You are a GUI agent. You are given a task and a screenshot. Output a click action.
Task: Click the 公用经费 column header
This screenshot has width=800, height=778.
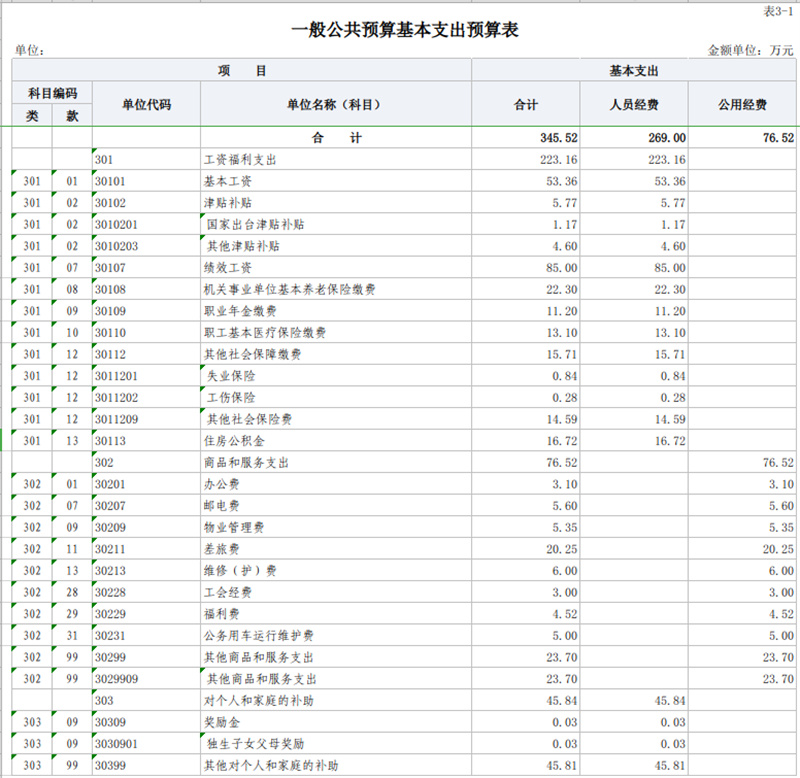(x=742, y=103)
